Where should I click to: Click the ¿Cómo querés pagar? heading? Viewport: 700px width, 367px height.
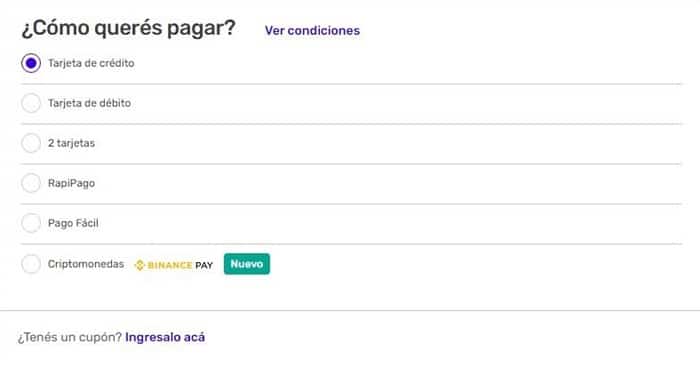(x=128, y=28)
